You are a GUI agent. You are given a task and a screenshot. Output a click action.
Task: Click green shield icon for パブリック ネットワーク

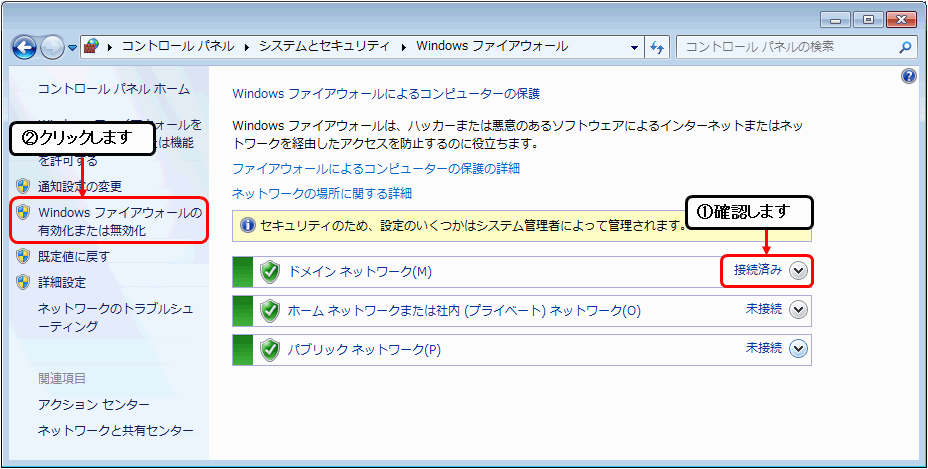pos(270,349)
